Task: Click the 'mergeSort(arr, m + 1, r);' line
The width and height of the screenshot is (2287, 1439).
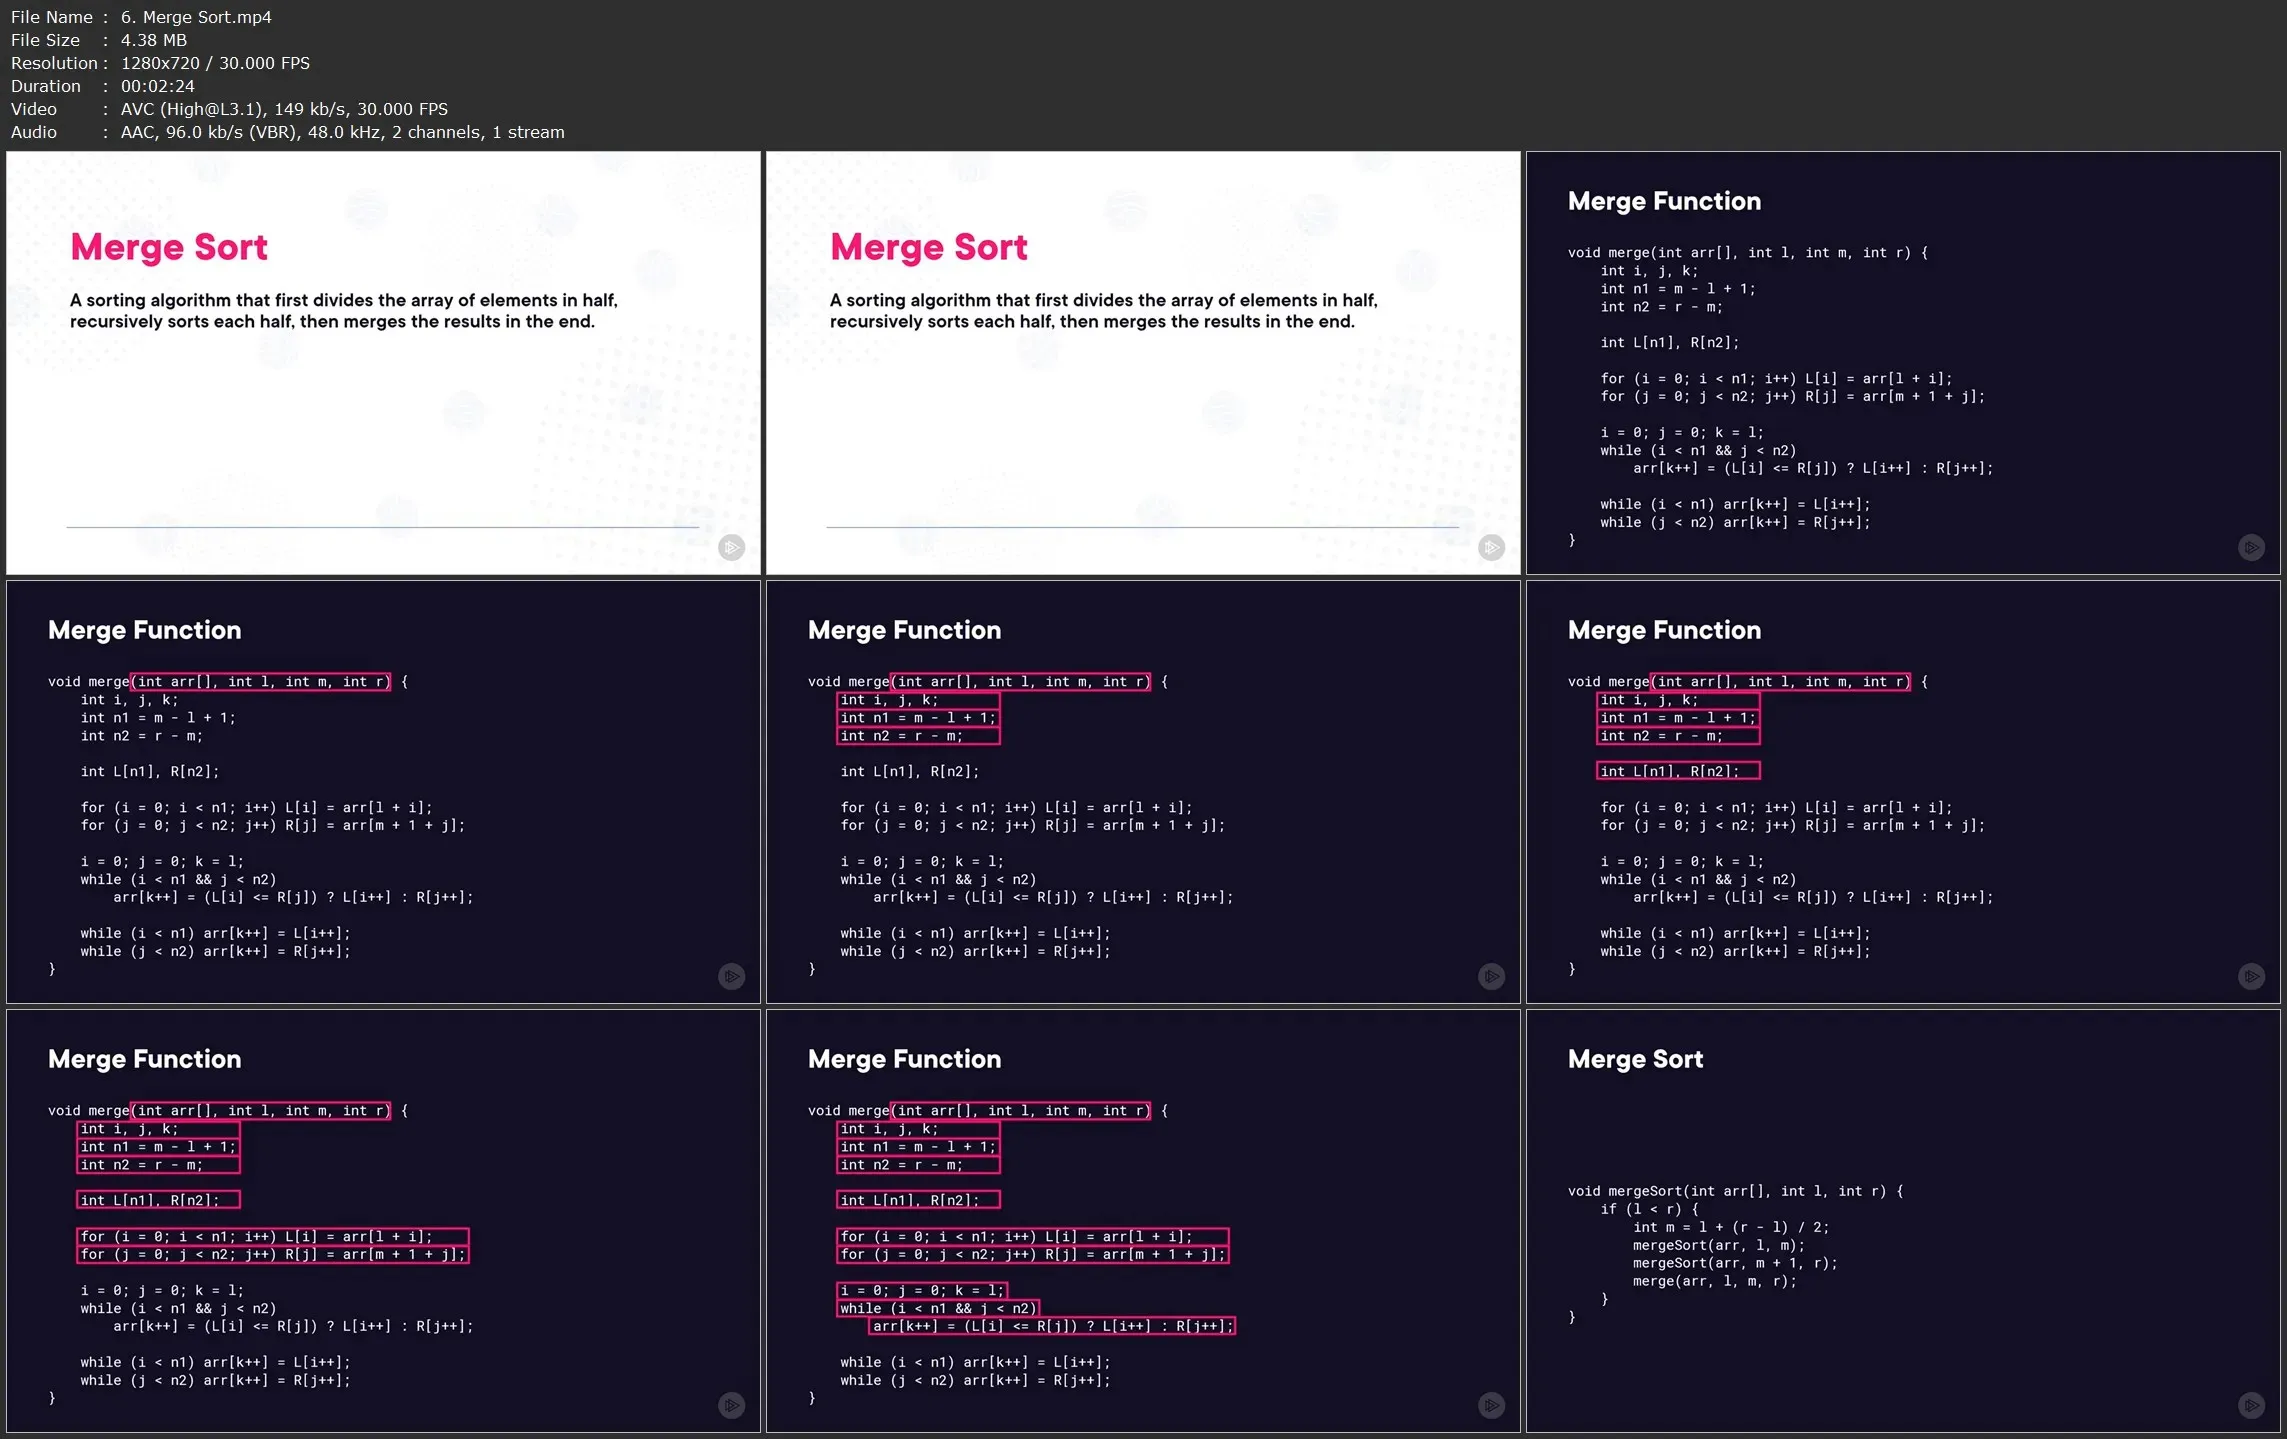Action: coord(1735,1263)
